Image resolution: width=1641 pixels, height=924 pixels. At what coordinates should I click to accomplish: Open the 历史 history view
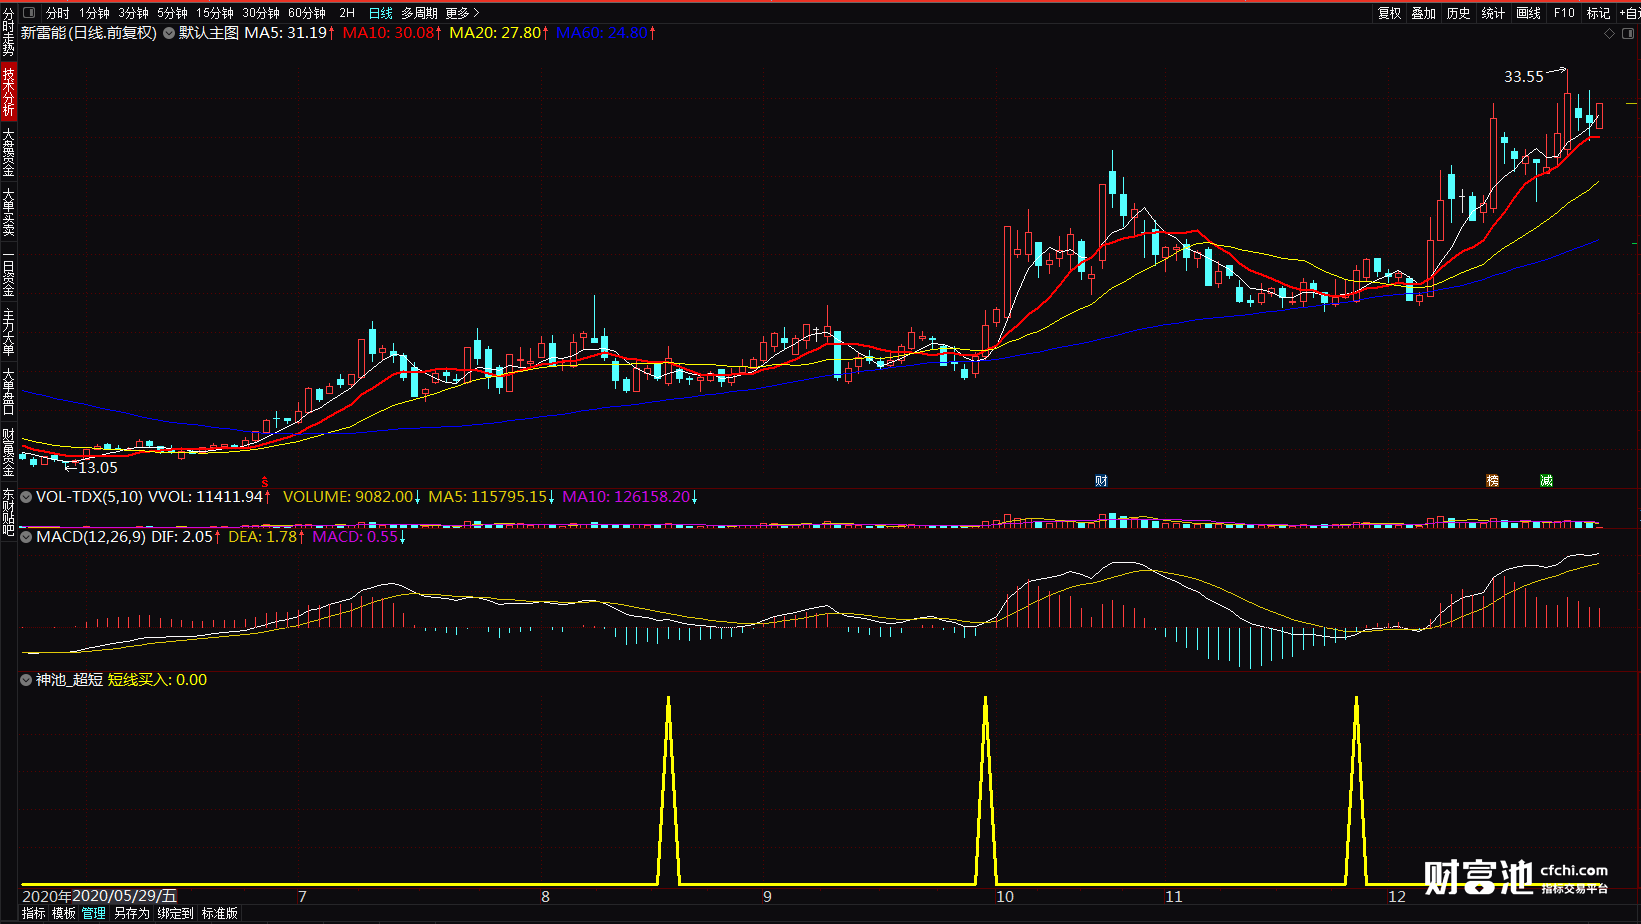[x=1459, y=13]
